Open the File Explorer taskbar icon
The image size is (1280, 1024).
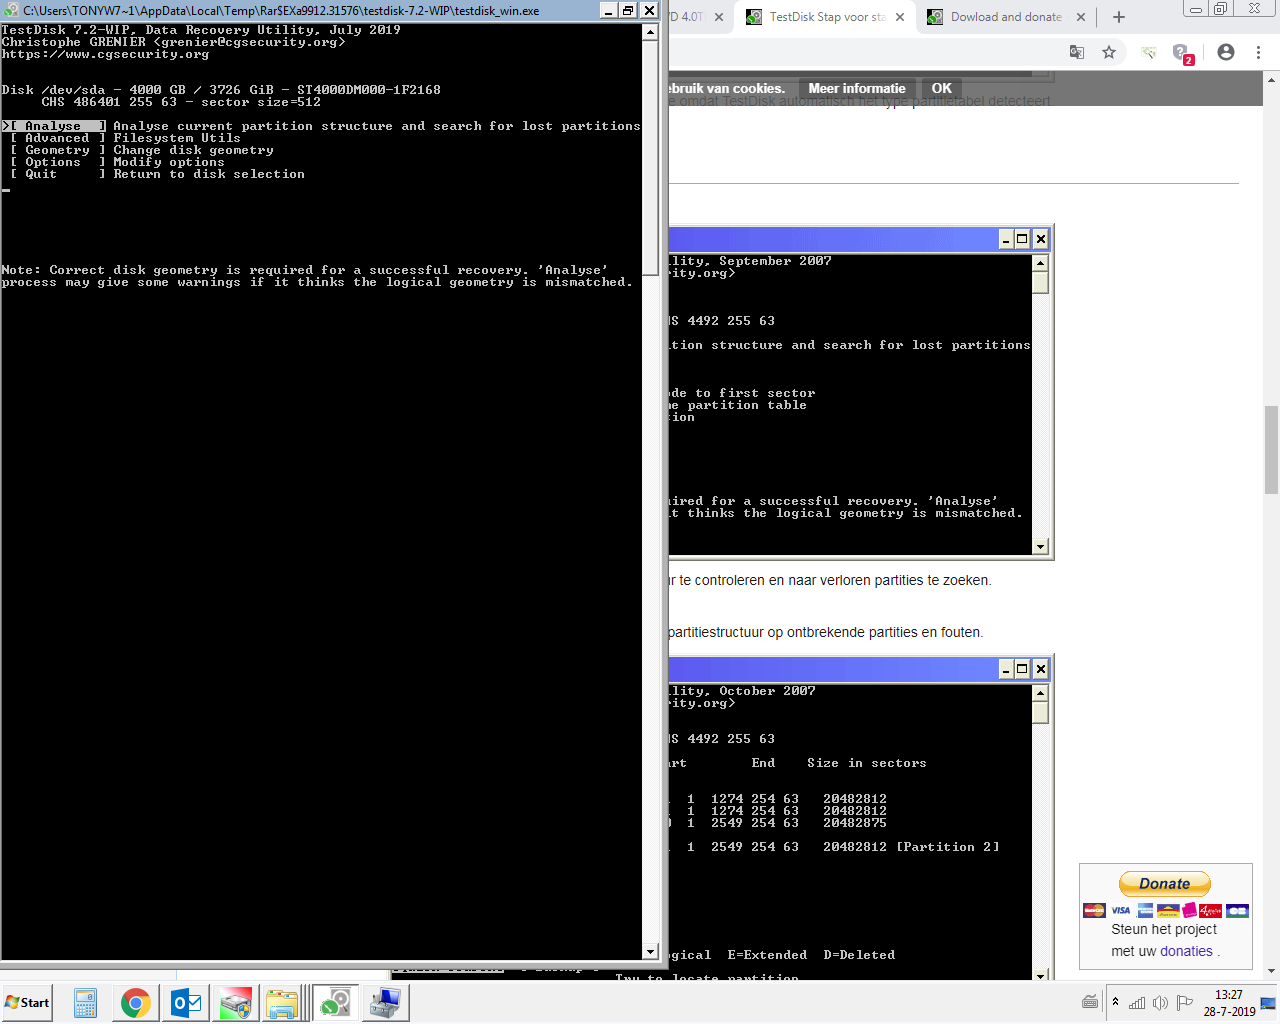pos(283,1003)
